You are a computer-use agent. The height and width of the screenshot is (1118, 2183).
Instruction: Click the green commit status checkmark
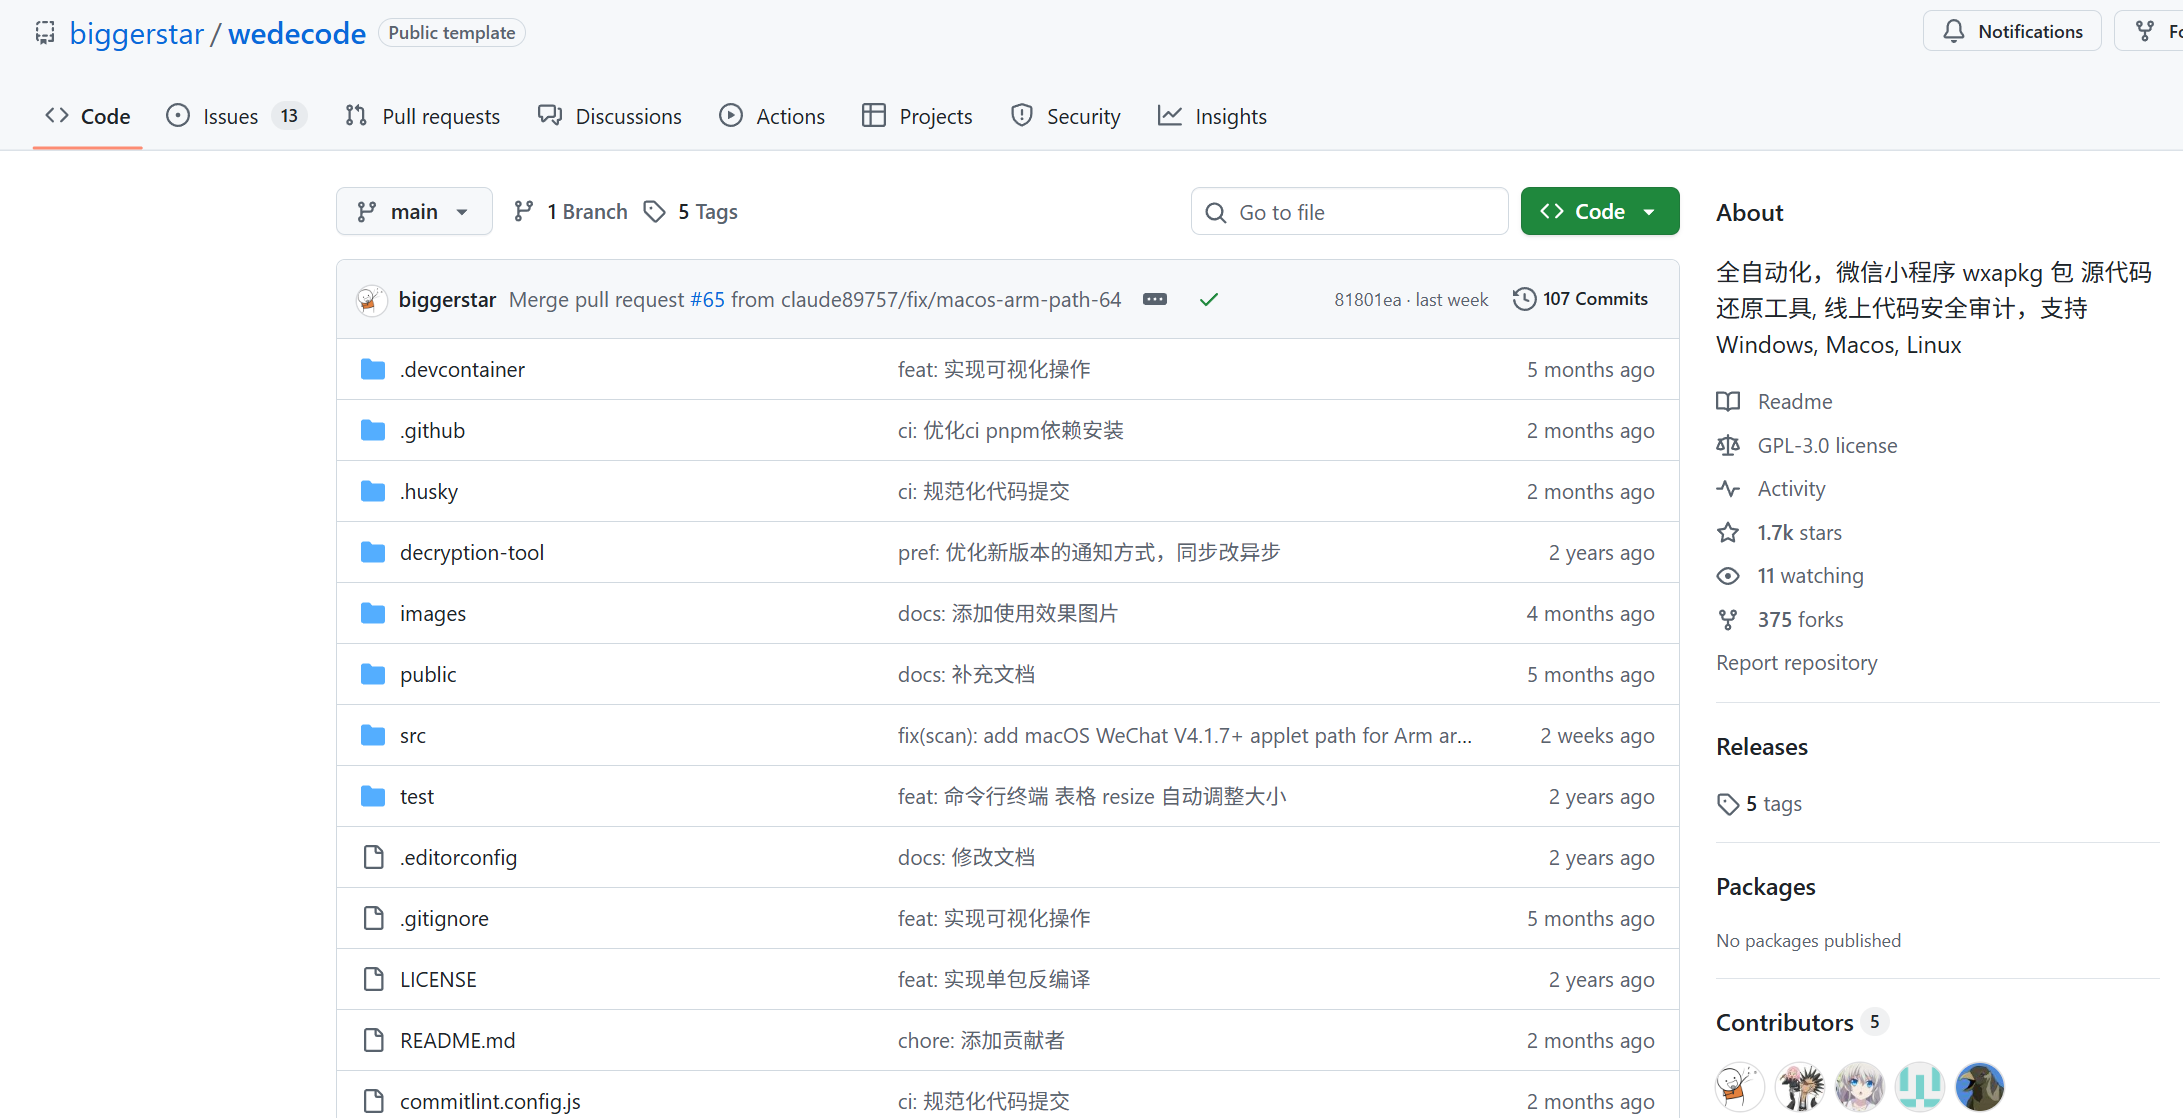[x=1208, y=299]
